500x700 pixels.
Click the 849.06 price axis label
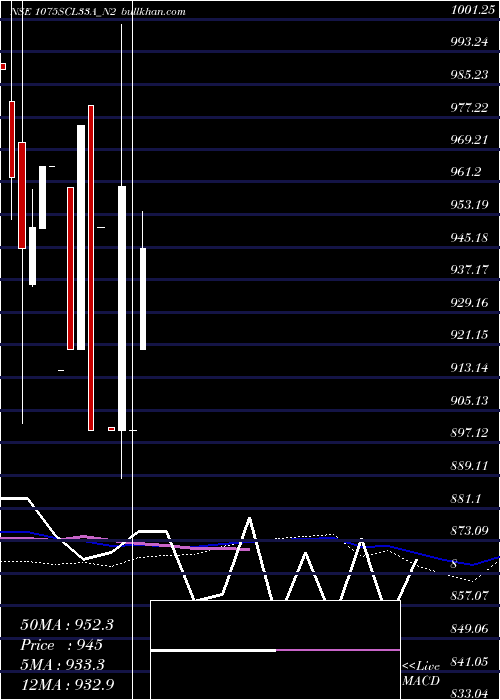(469, 629)
